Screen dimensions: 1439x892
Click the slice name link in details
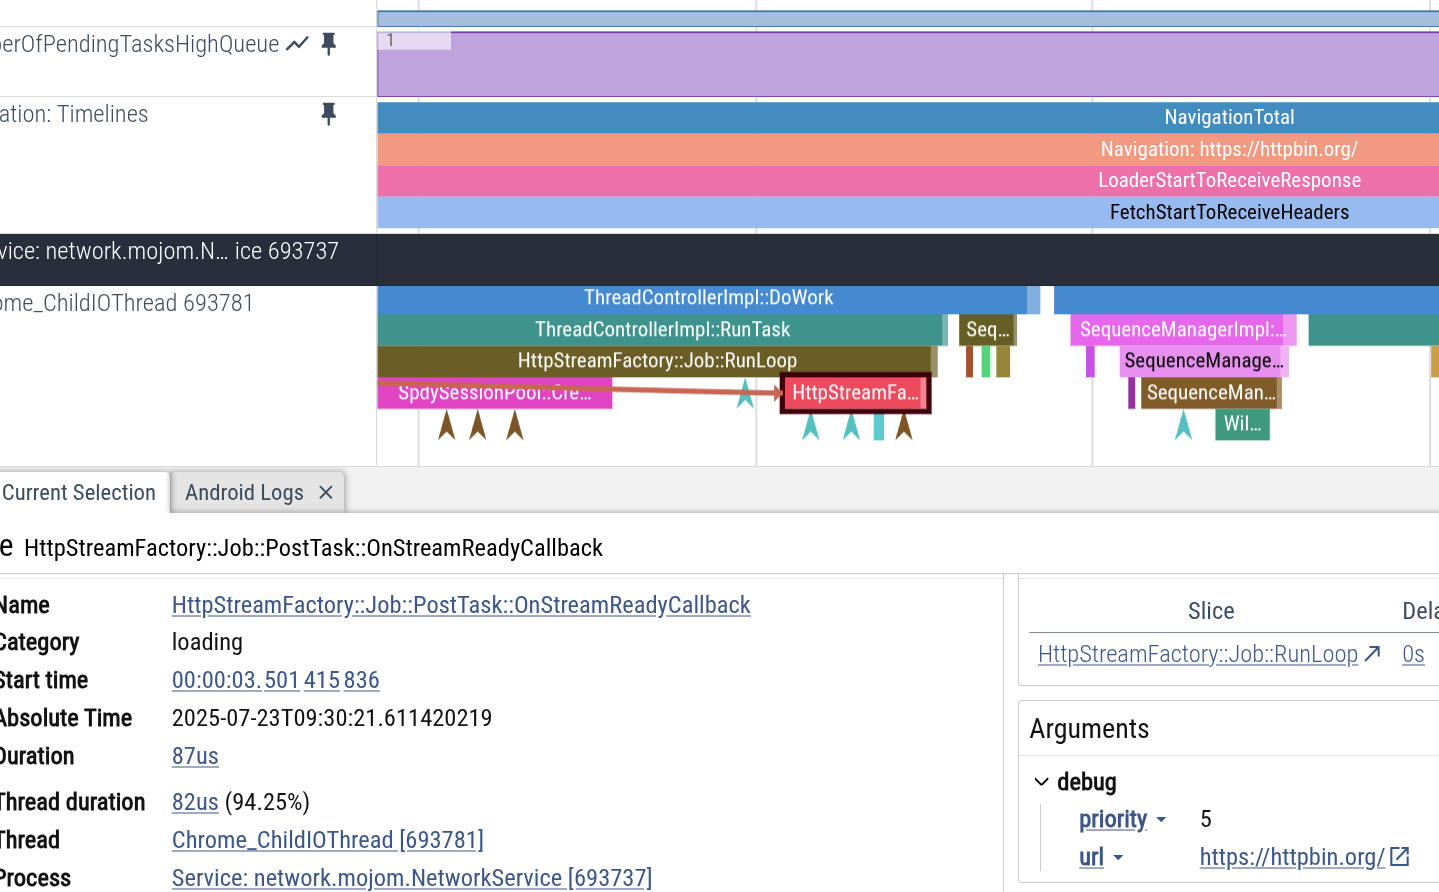point(461,605)
